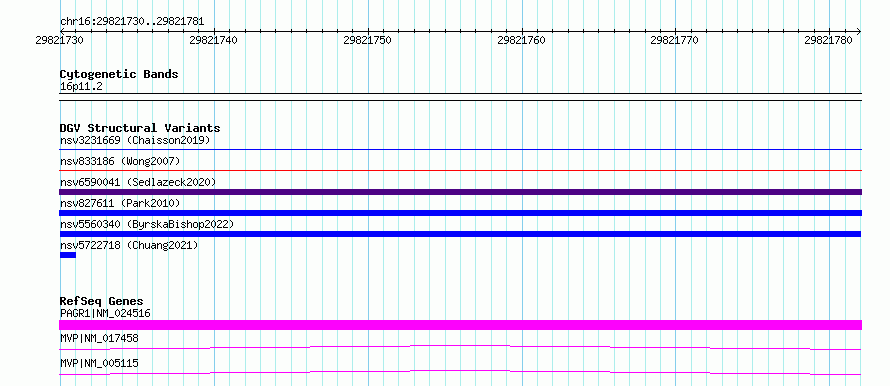Select the MVP NM_017458 intron line
Screen dimensions: 890x386
coord(460,347)
